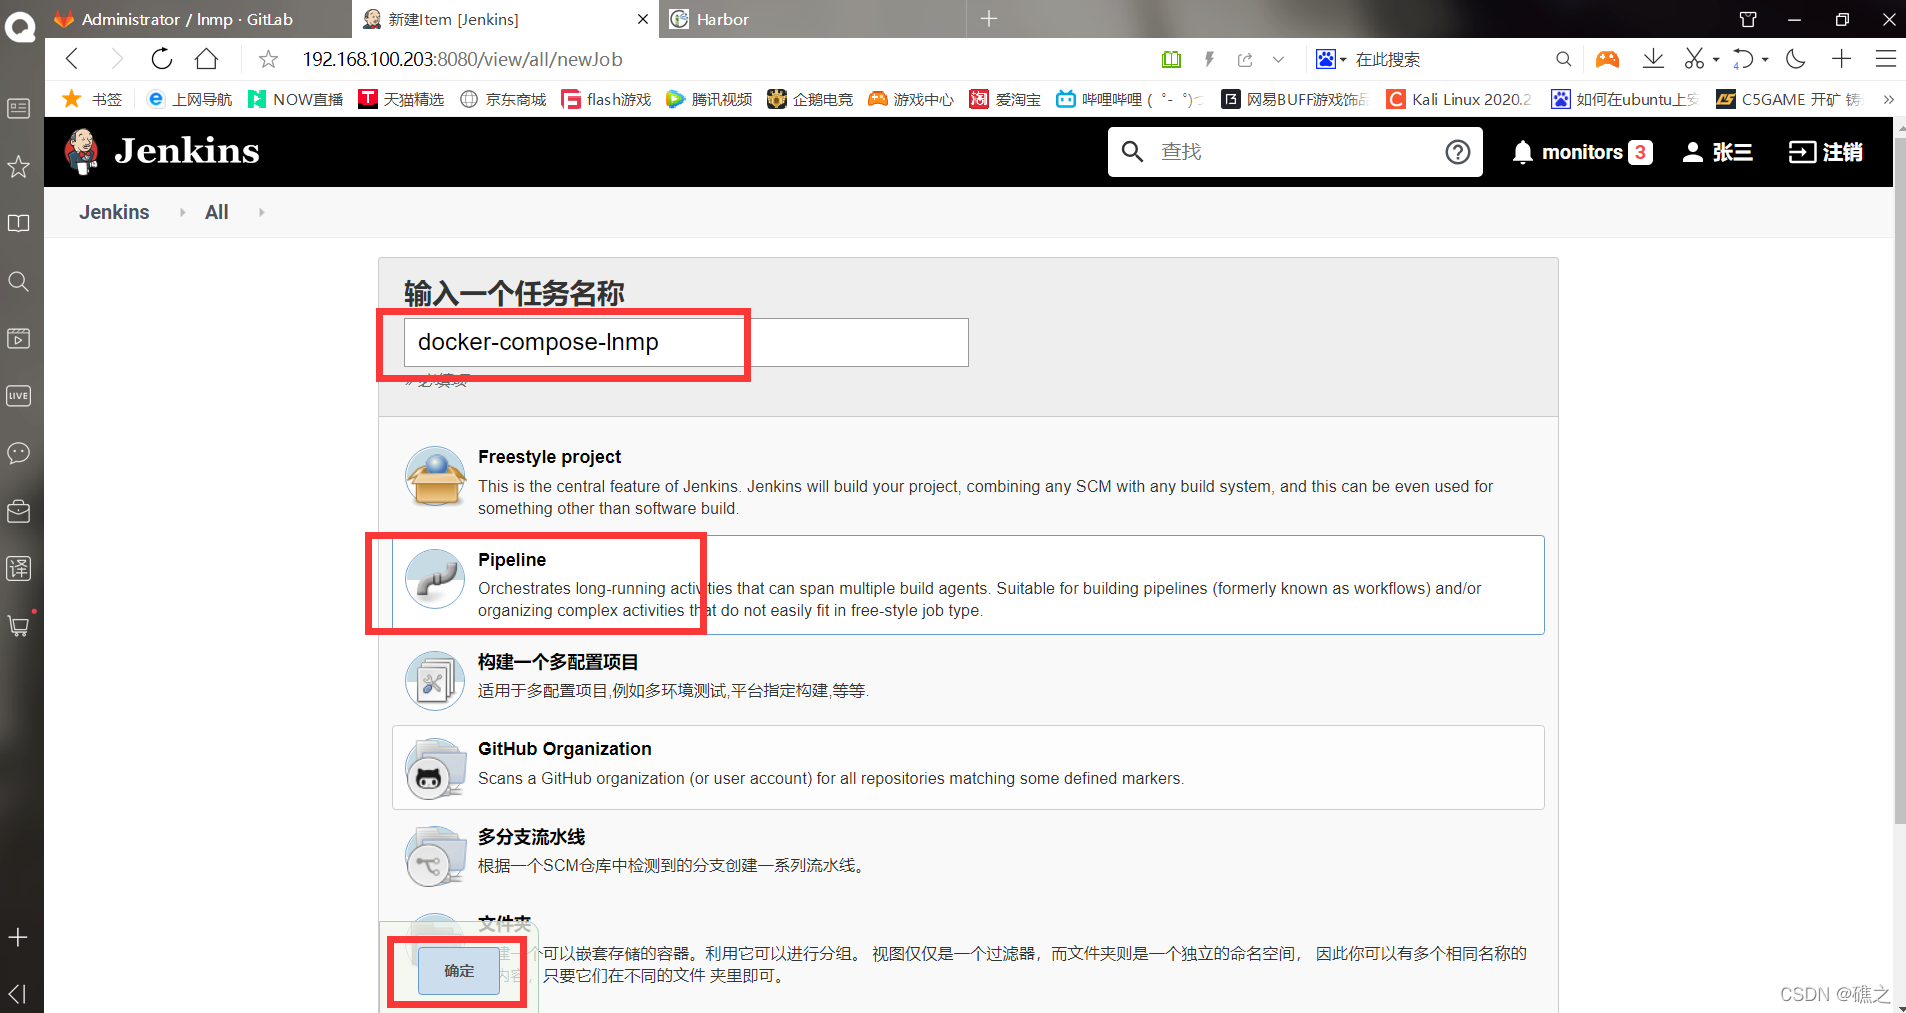Expand the Jenkins breadcrumb dropdown arrow
Viewport: 1906px width, 1013px height.
click(x=182, y=212)
